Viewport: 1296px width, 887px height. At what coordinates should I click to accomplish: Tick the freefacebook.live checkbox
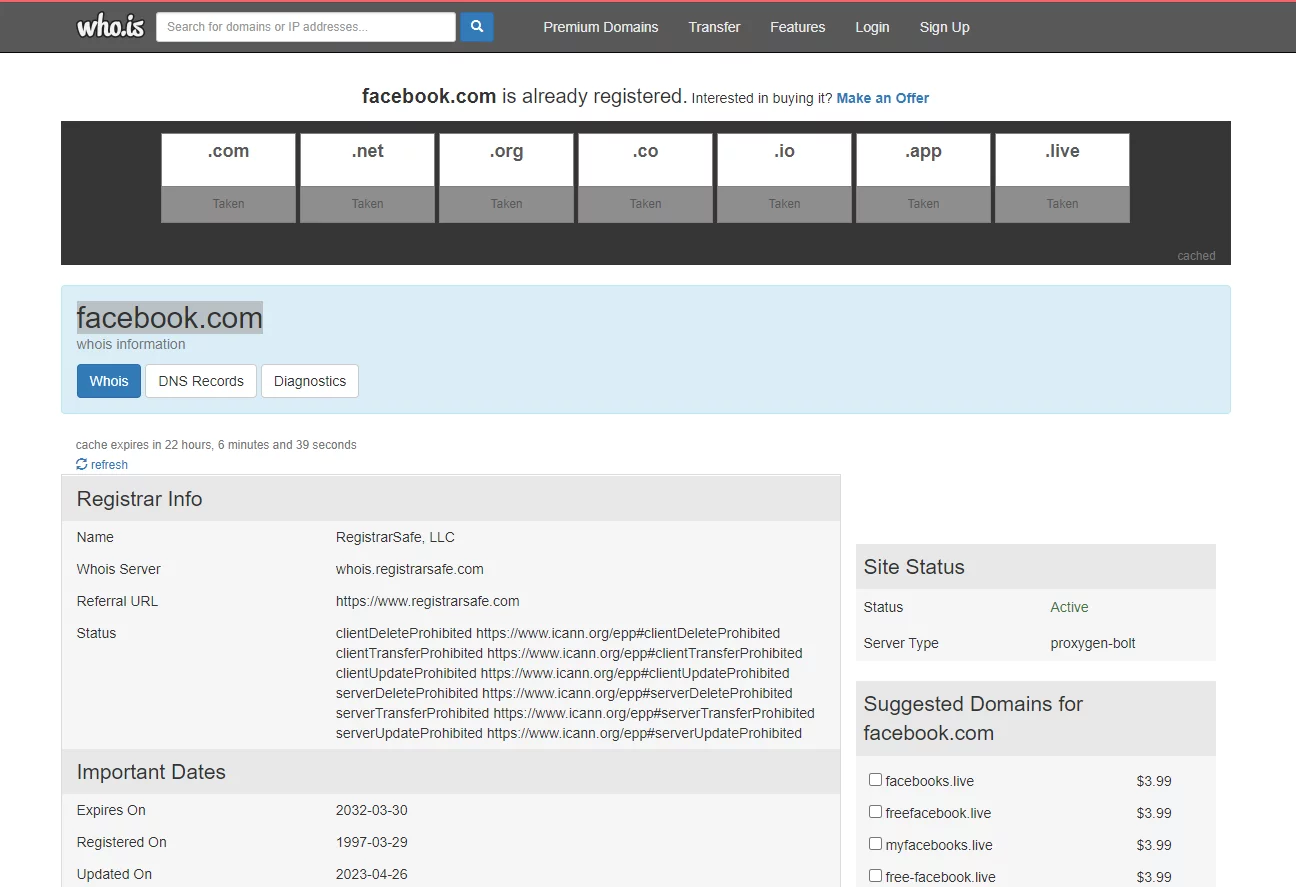(x=875, y=812)
